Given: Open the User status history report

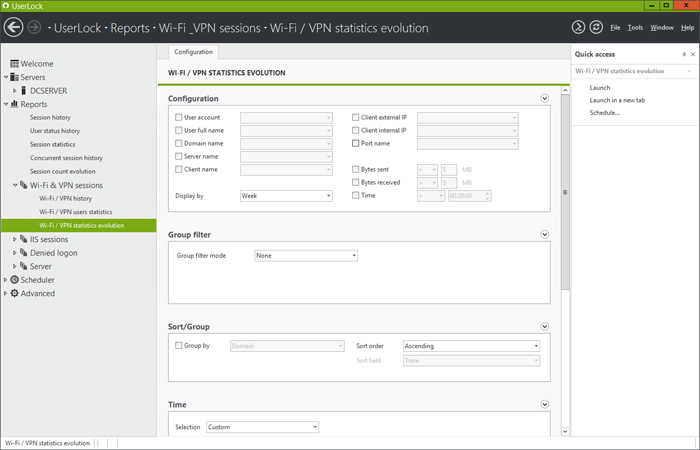Looking at the screenshot, I should 55,131.
